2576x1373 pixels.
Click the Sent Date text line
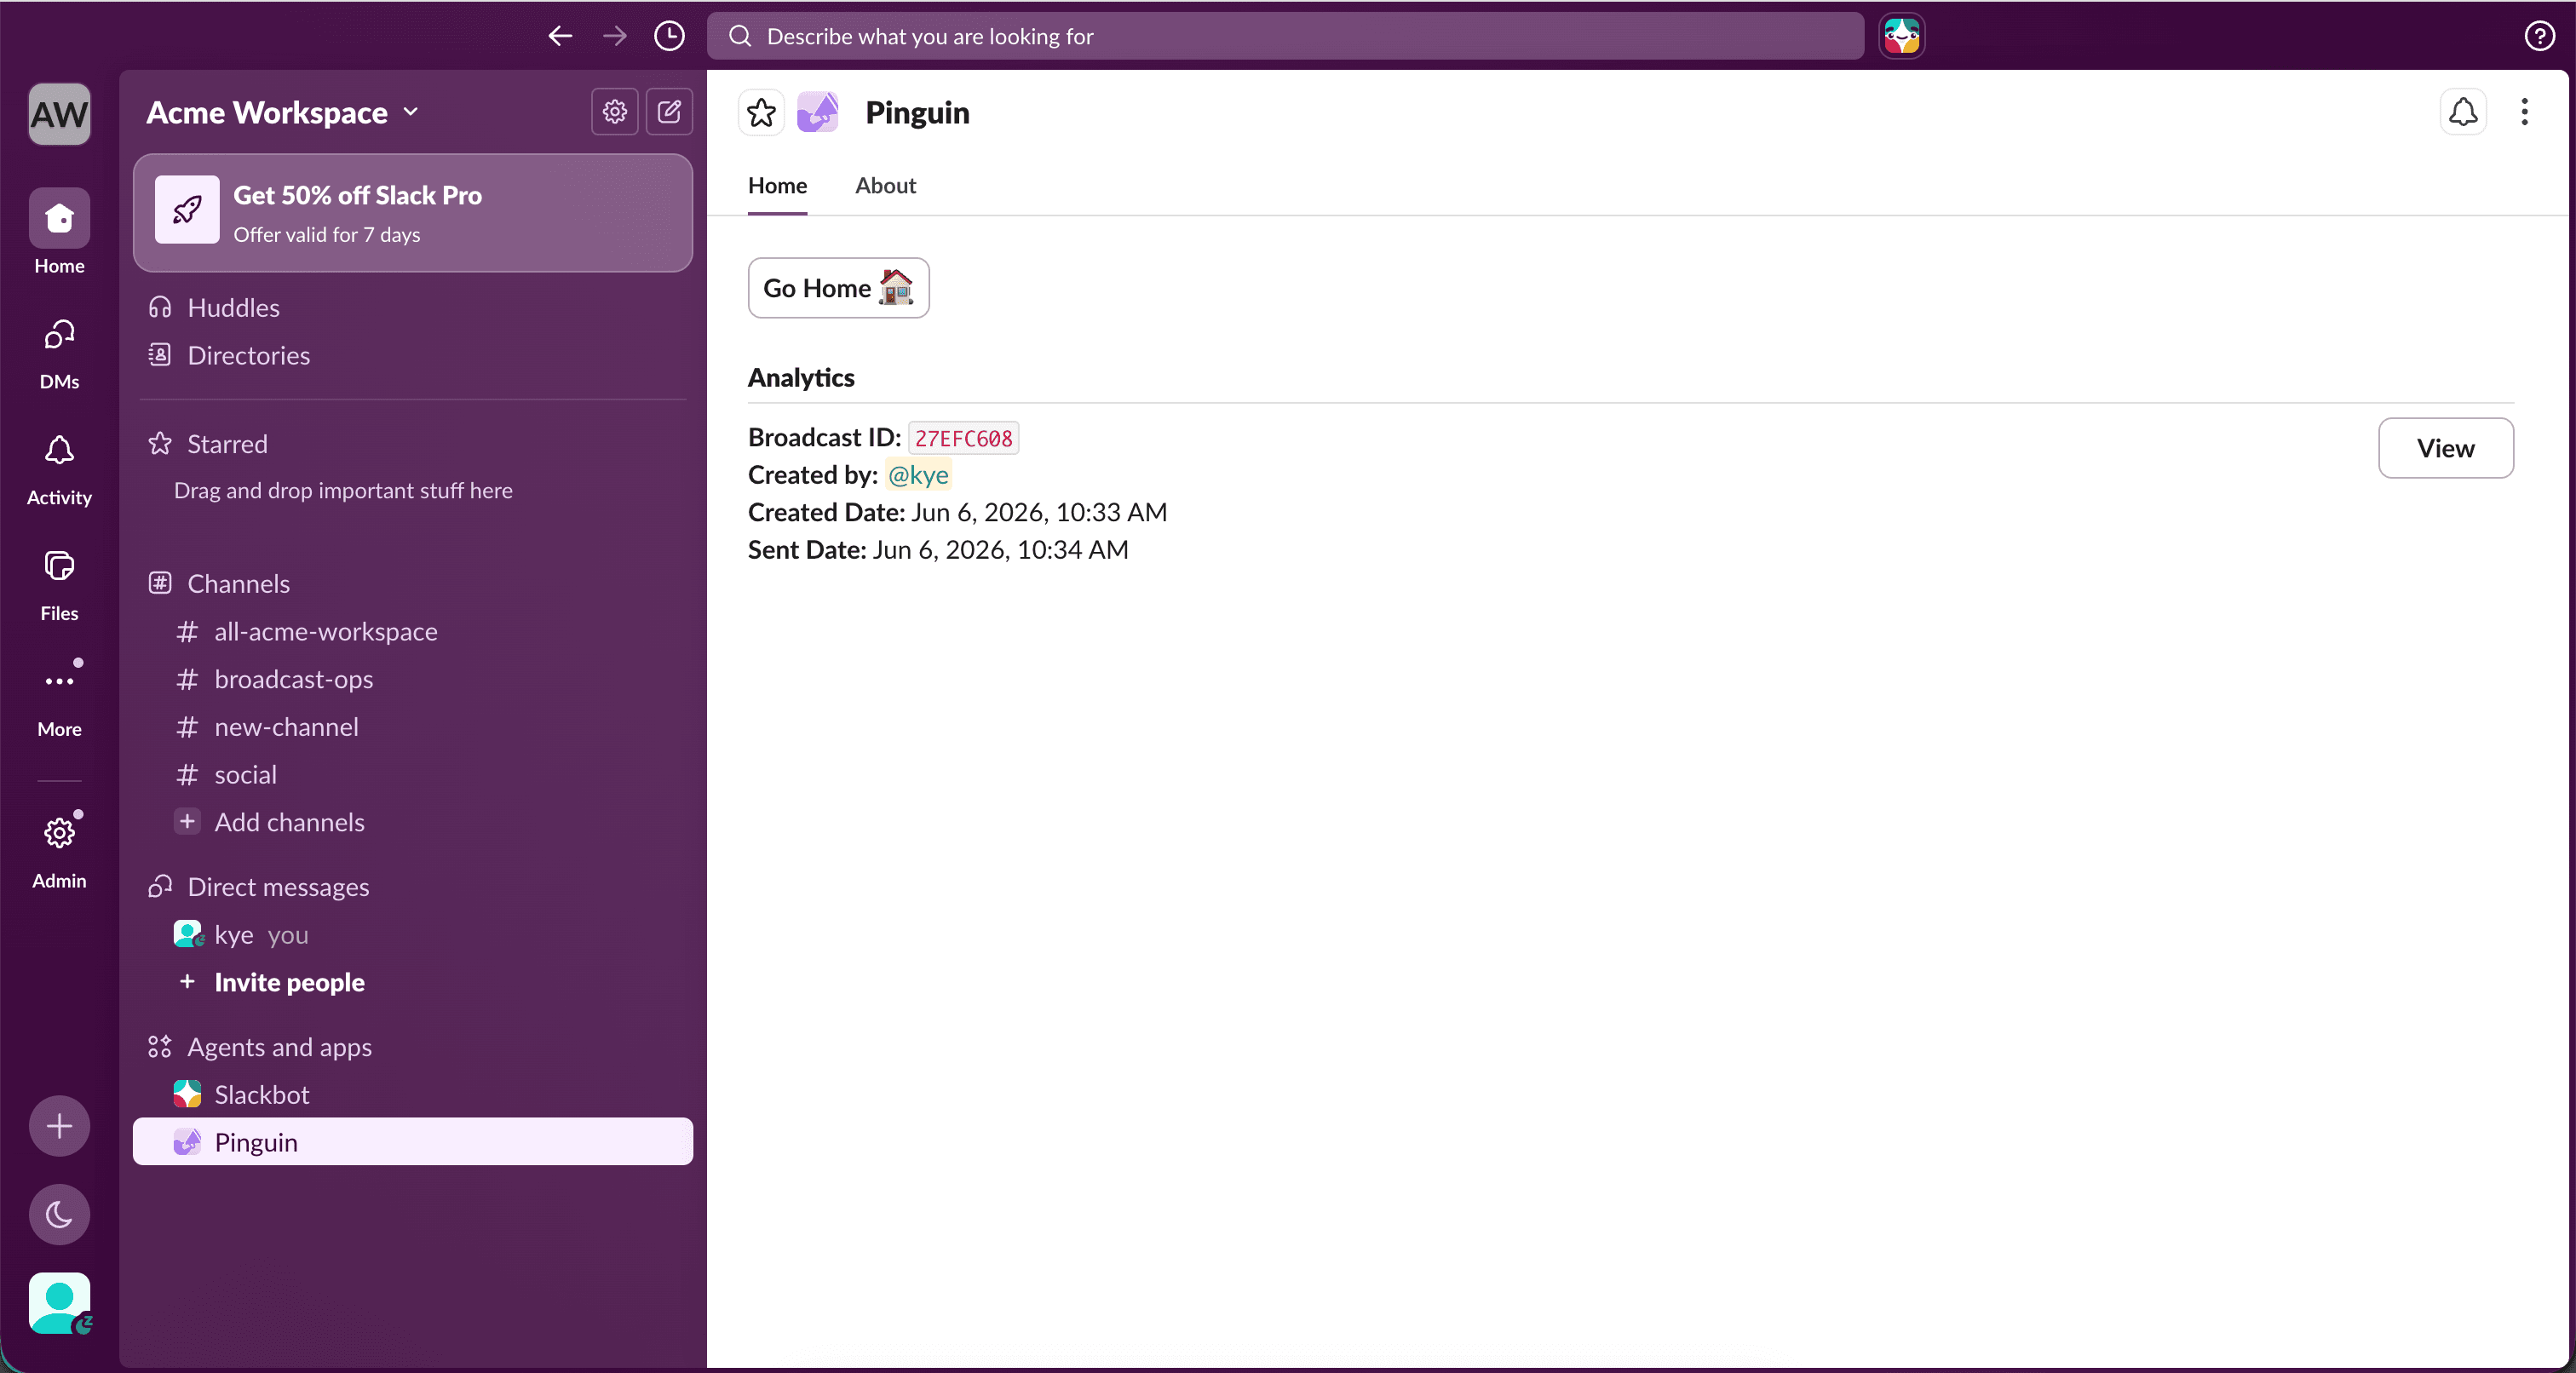click(x=938, y=550)
